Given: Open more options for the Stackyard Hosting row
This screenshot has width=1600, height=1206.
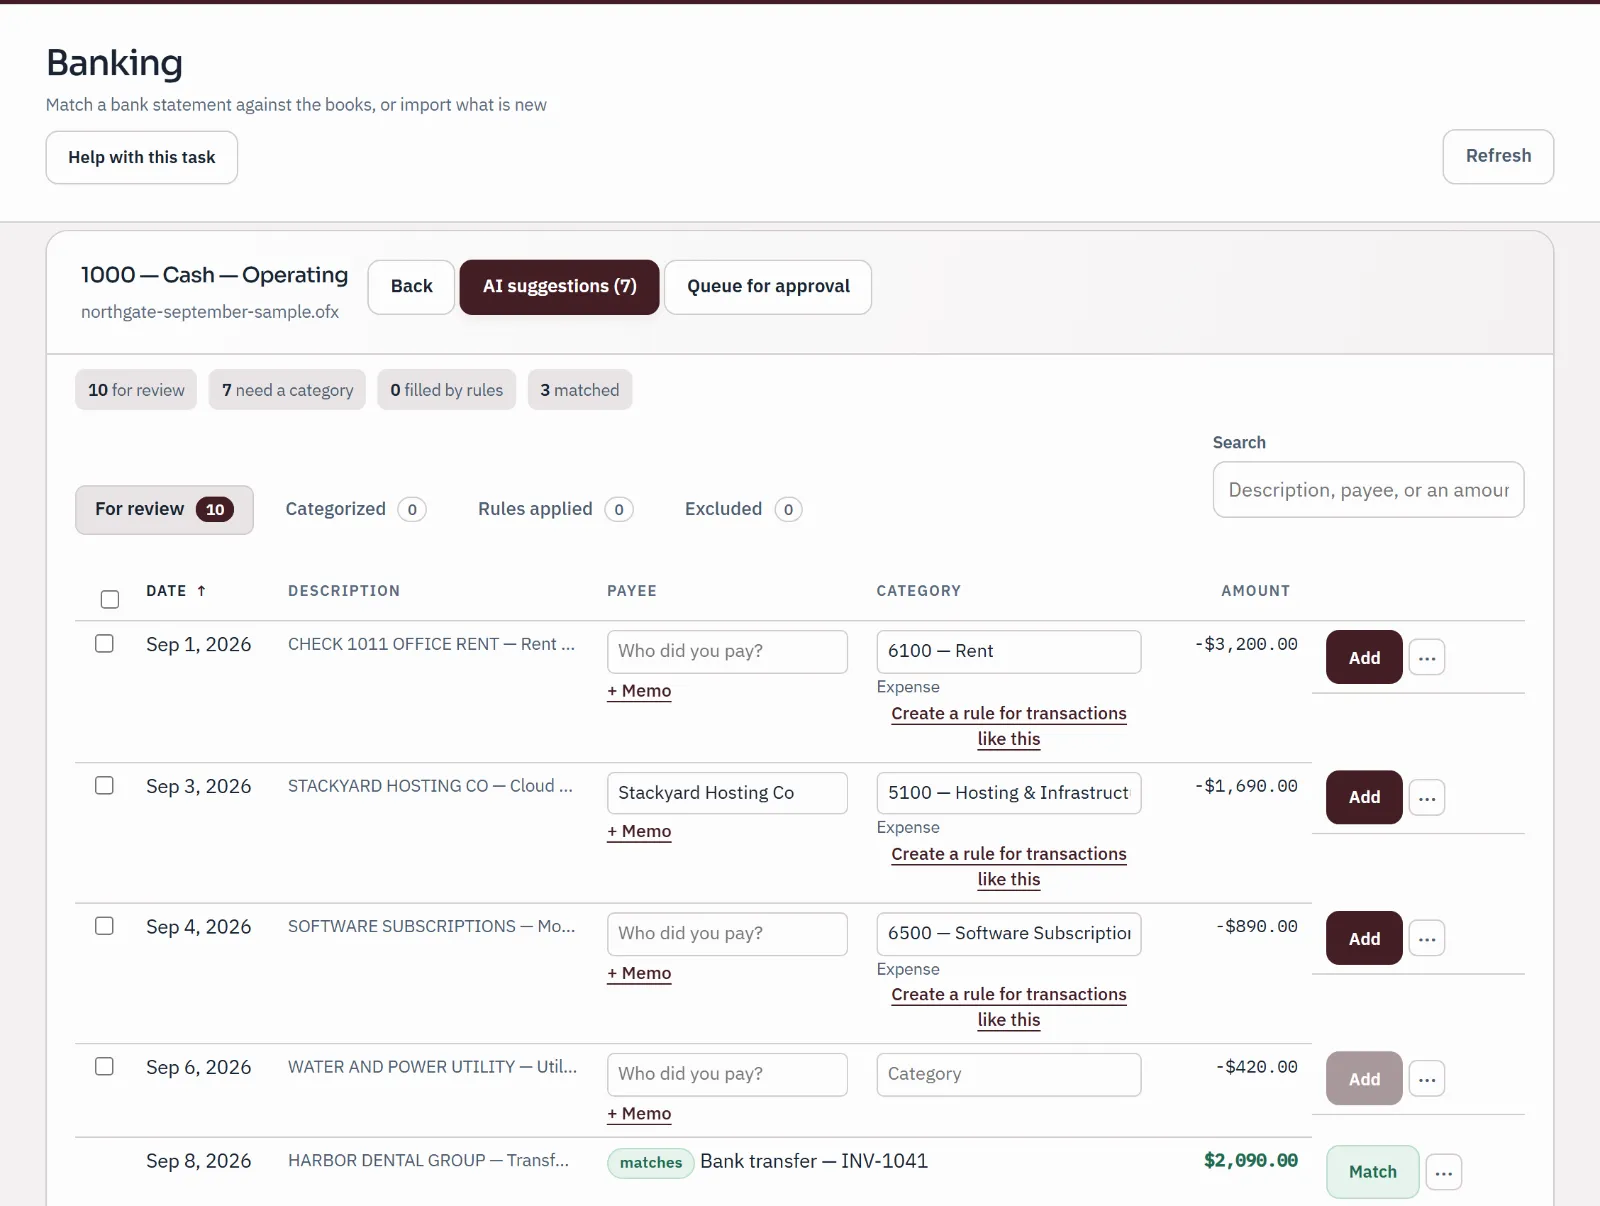Looking at the screenshot, I should tap(1427, 798).
